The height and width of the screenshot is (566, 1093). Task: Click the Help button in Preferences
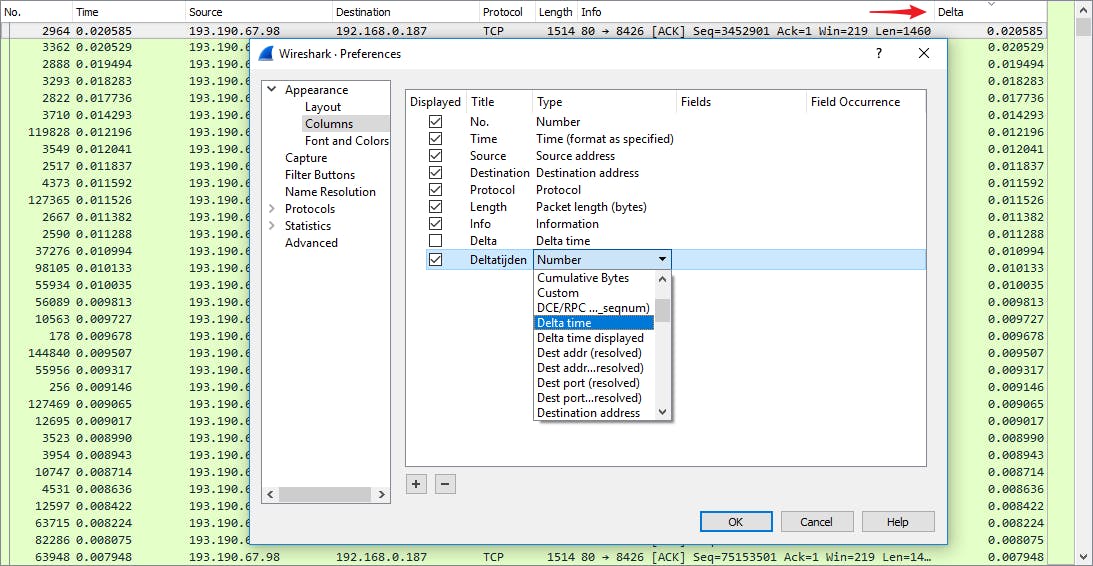pyautogui.click(x=898, y=521)
